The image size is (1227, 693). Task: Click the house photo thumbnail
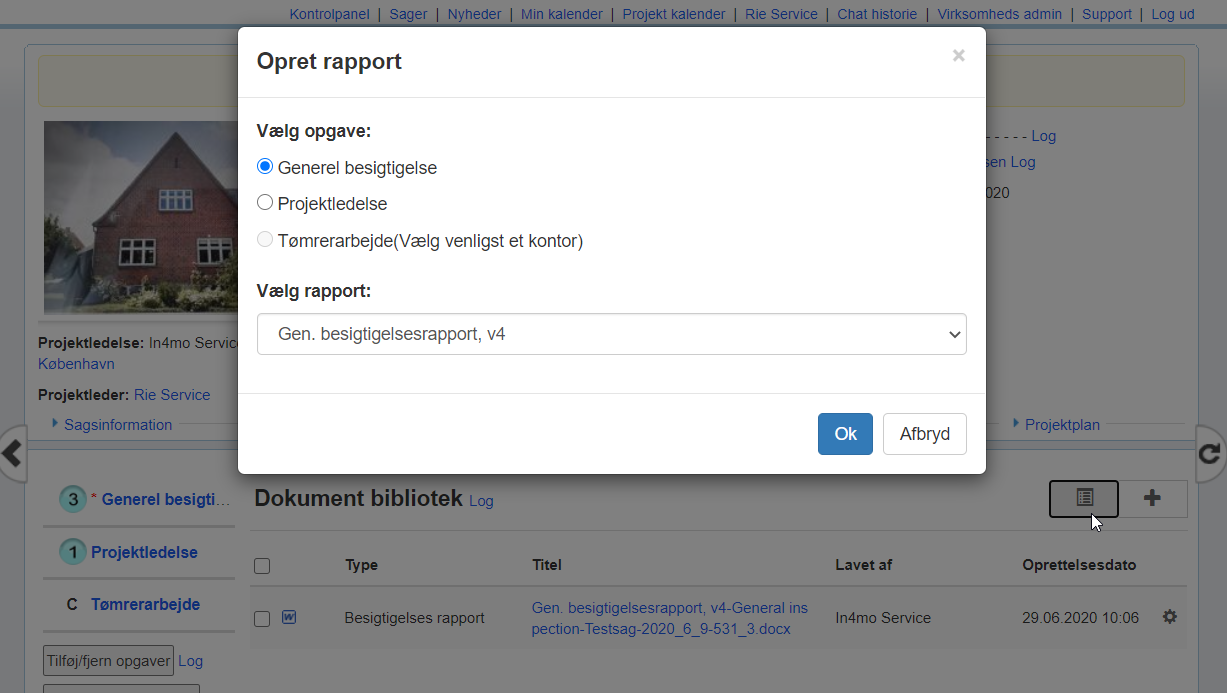coord(140,217)
